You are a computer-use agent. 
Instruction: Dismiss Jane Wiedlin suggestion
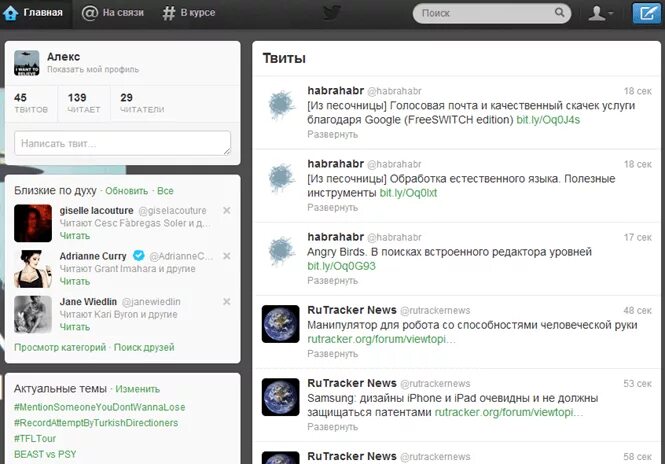227,302
